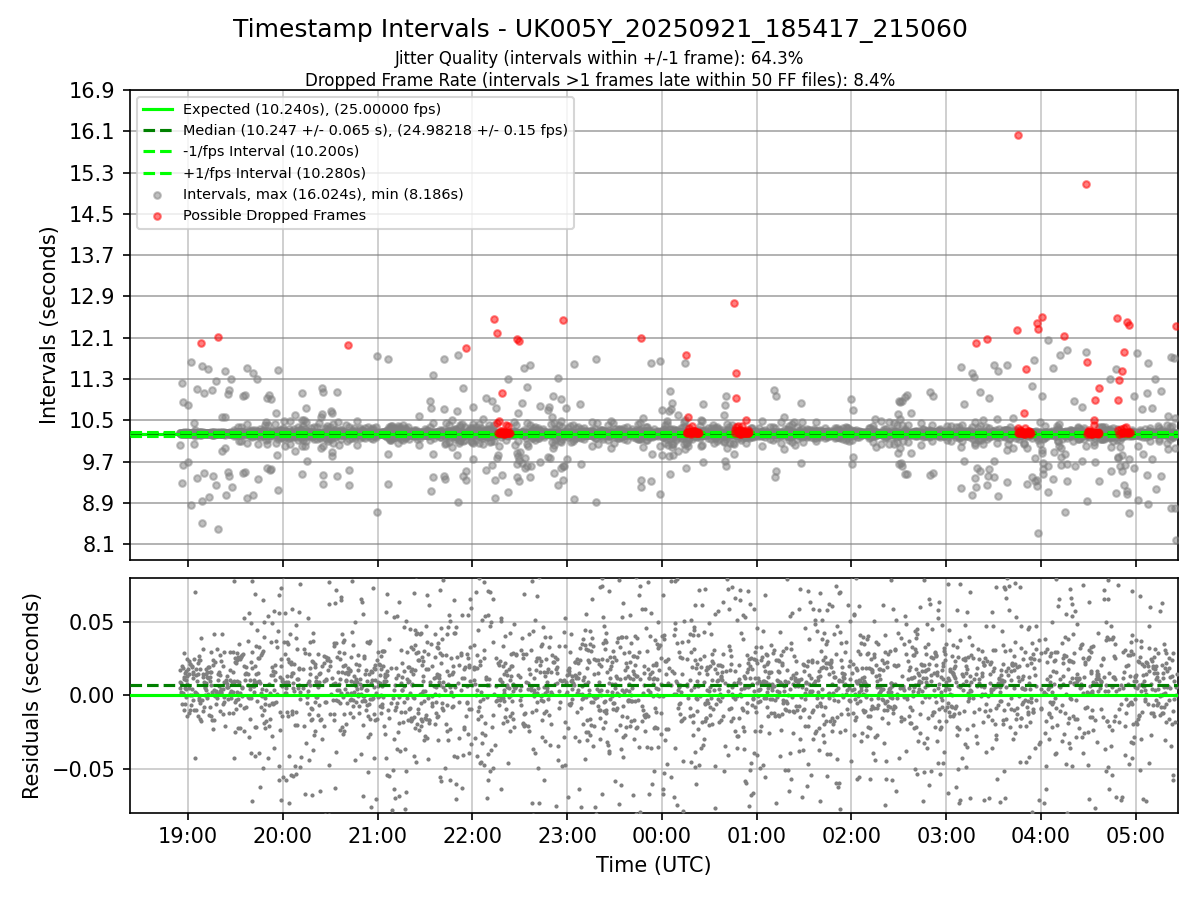This screenshot has height=900, width=1200.
Task: Click the 'Residuals (seconds)' y-axis label
Action: click(31, 696)
